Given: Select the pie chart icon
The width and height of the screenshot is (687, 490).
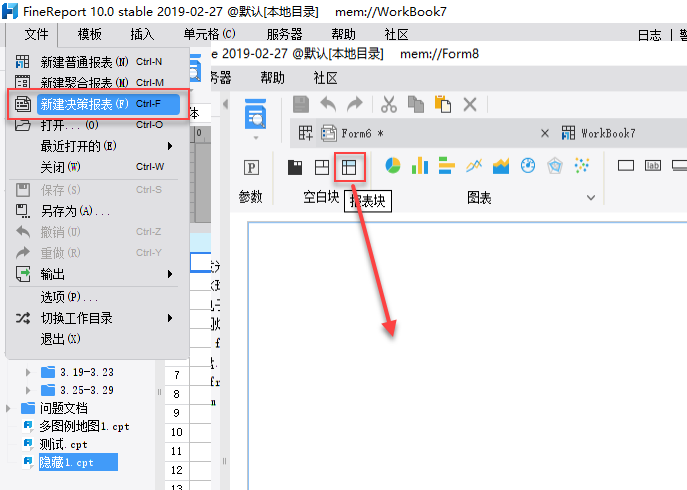Looking at the screenshot, I should coord(393,166).
